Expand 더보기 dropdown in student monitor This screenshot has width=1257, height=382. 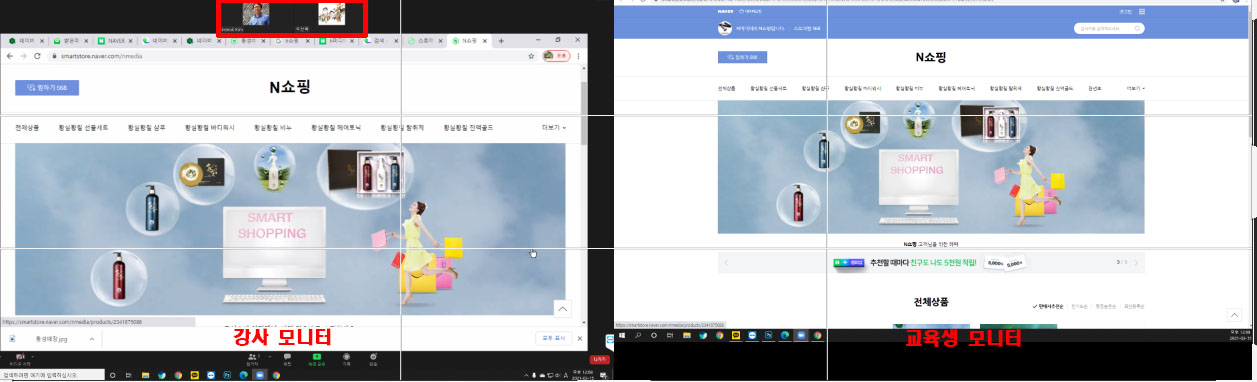[x=1135, y=88]
